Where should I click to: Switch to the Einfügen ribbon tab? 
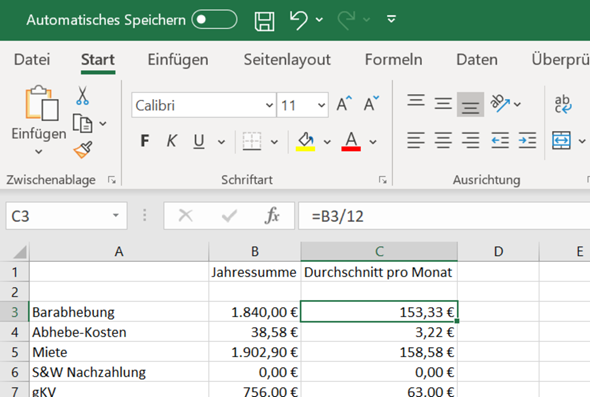tap(178, 59)
